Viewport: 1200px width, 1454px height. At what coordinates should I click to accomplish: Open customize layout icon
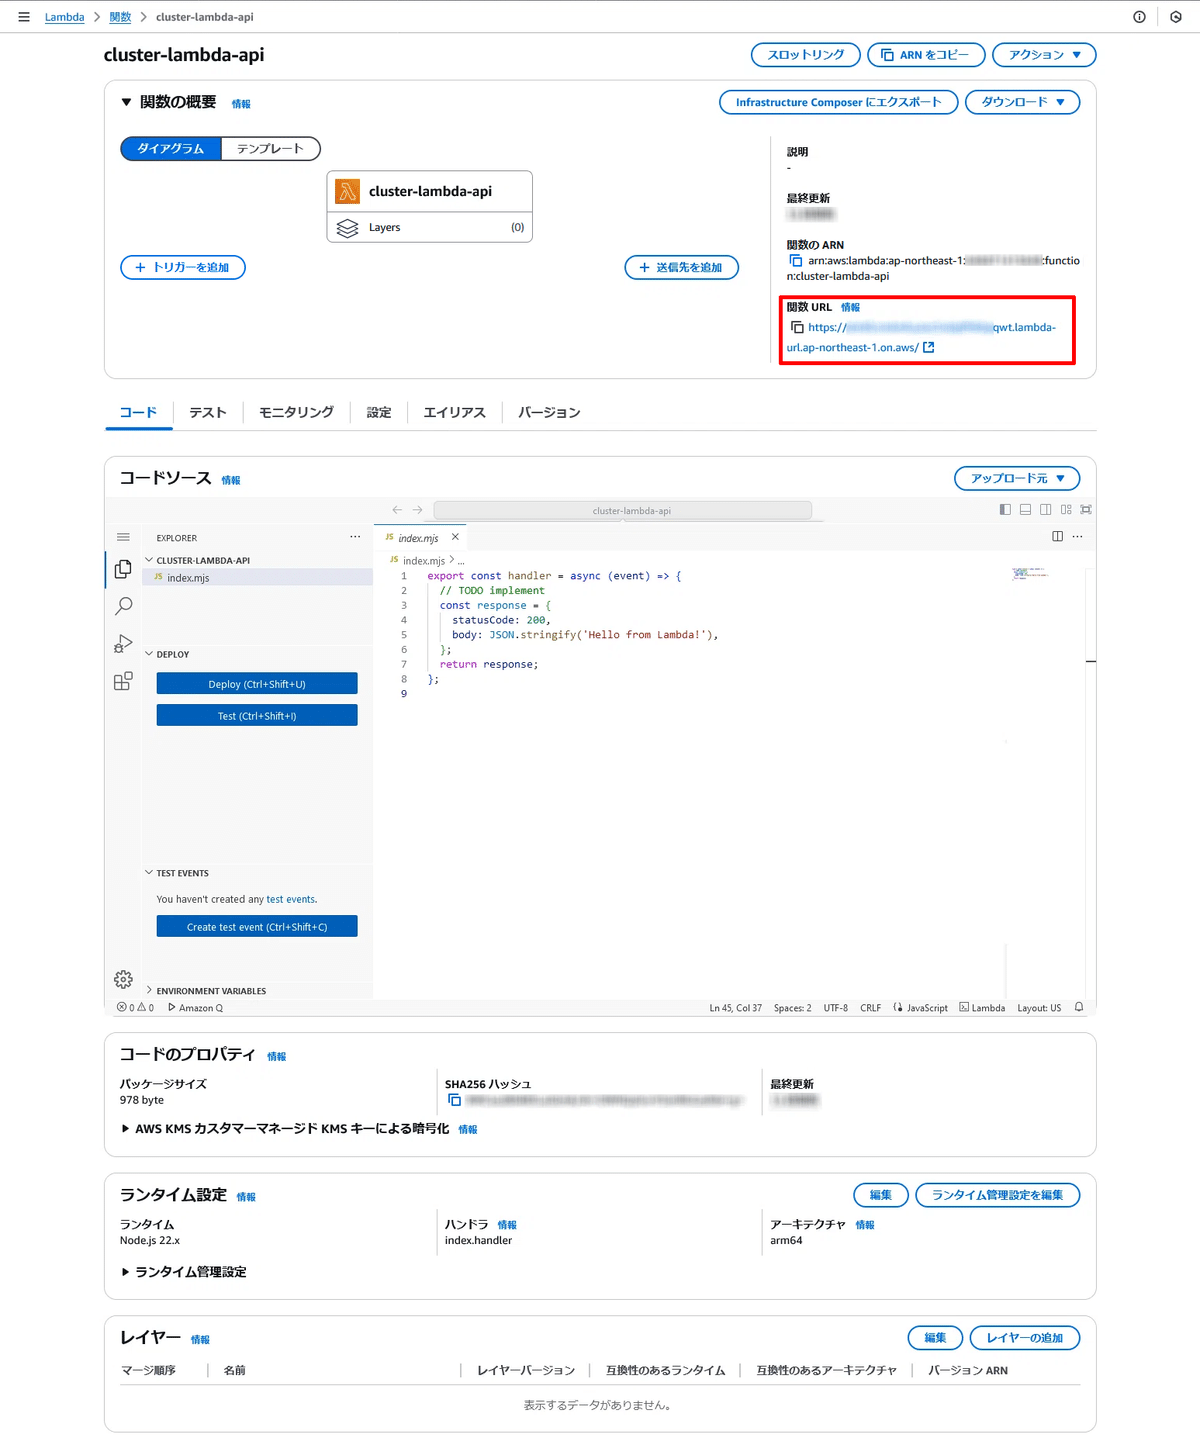pos(1066,510)
